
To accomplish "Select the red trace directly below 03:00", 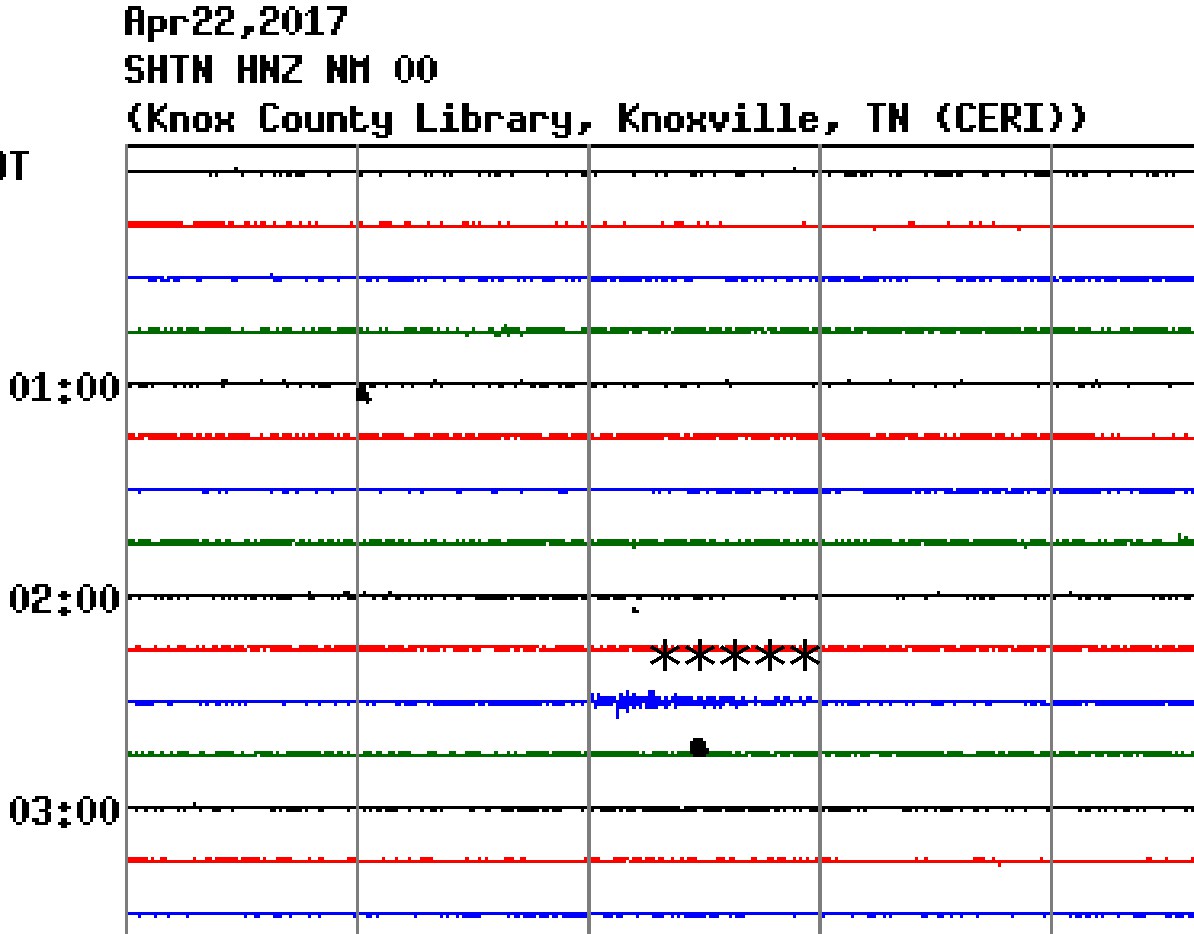I will 660,860.
